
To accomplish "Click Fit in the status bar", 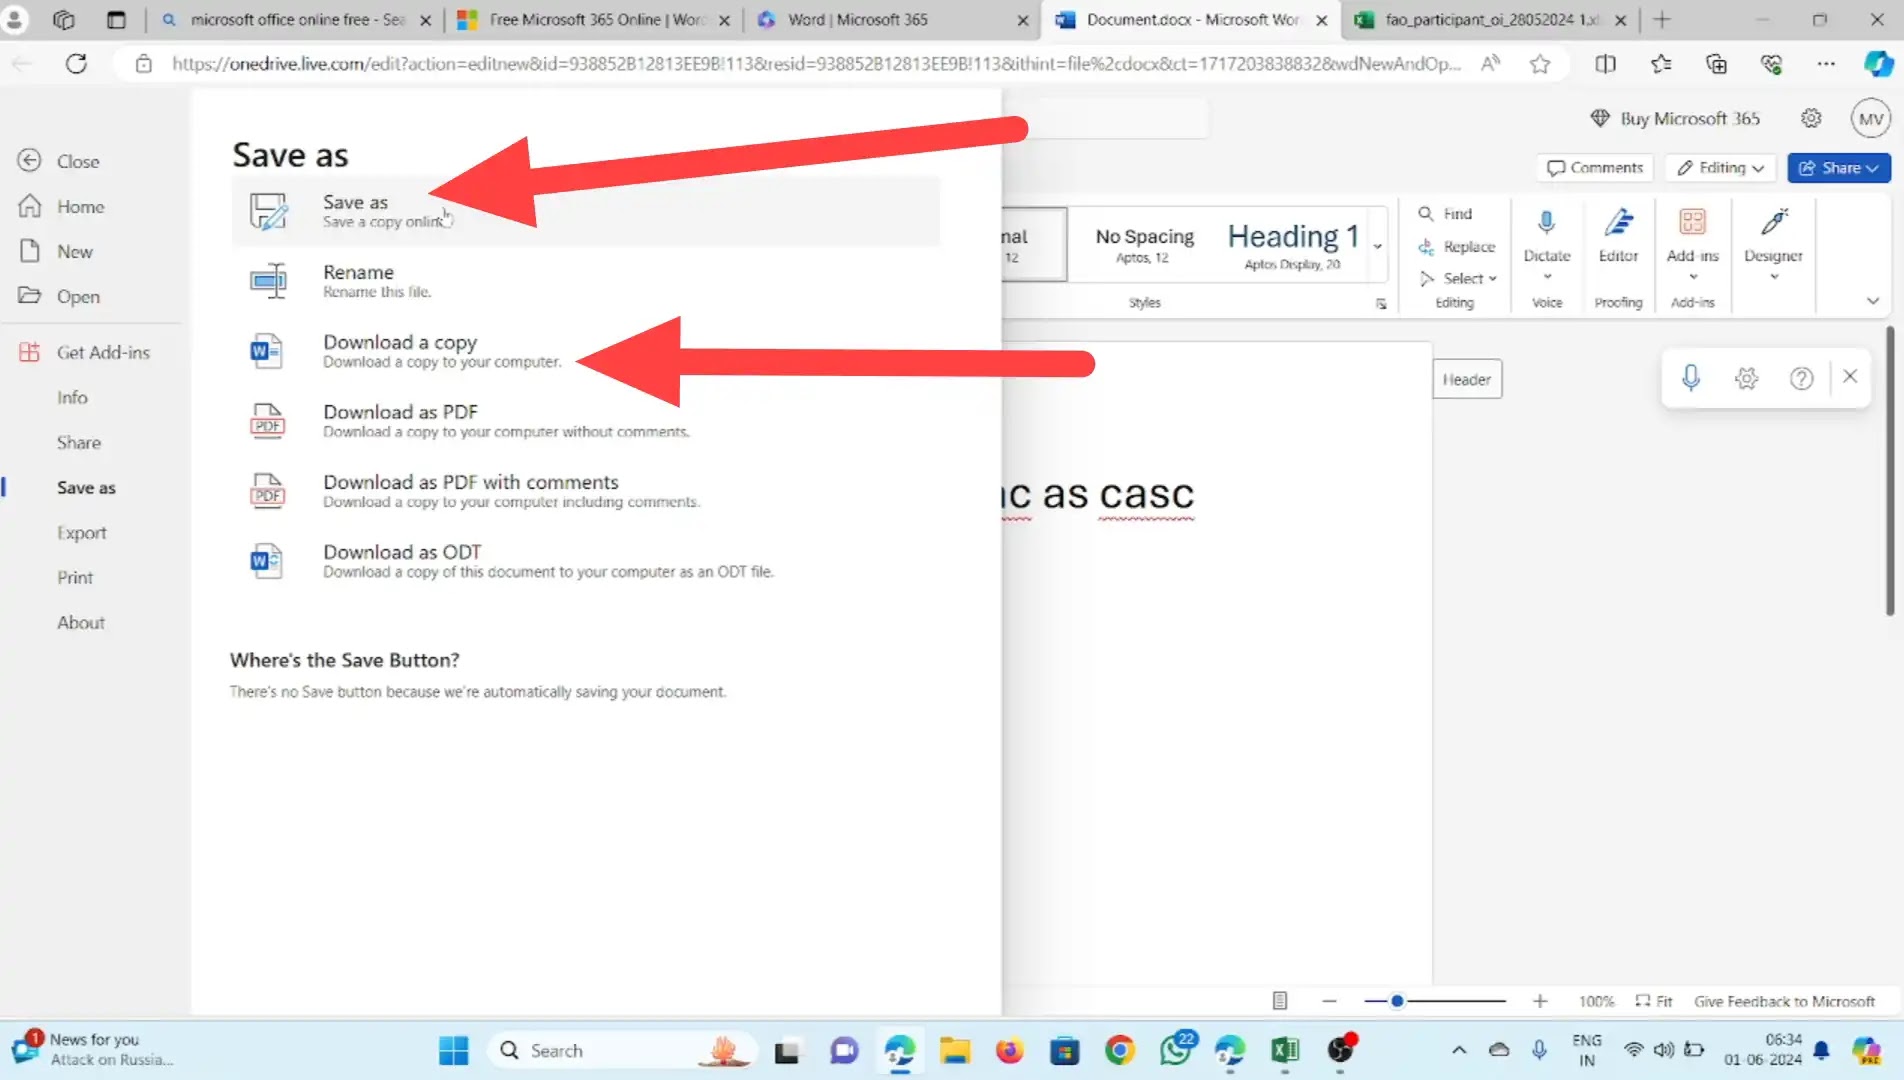I will (1654, 1001).
